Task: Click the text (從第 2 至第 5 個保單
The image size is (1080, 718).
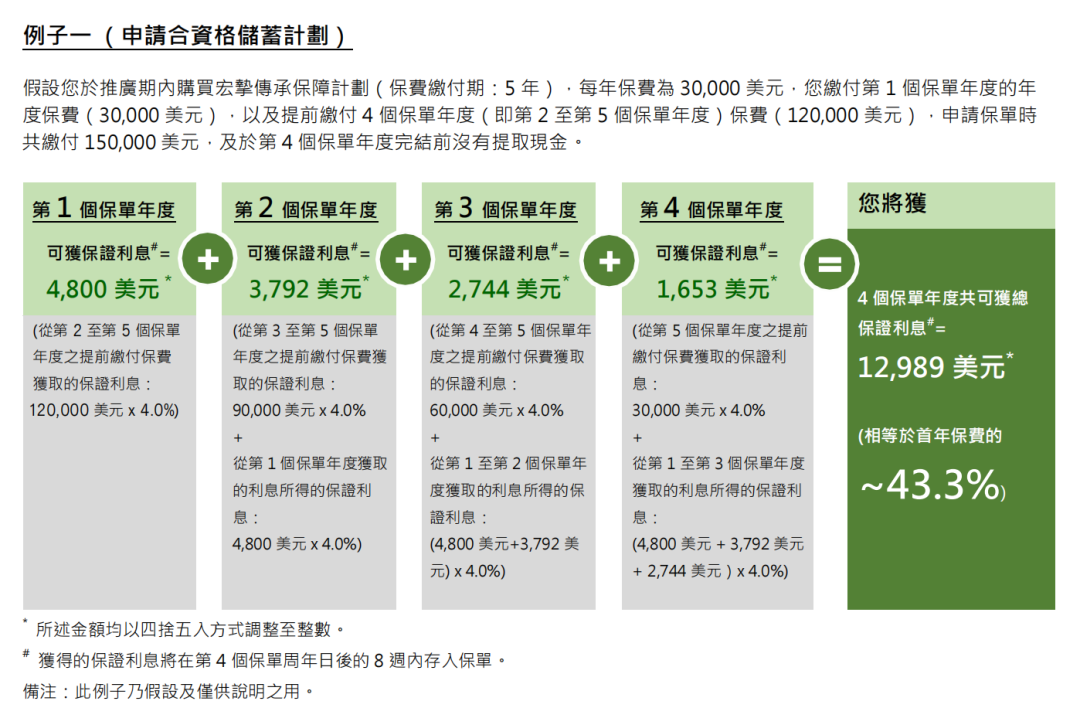Action: coord(106,331)
